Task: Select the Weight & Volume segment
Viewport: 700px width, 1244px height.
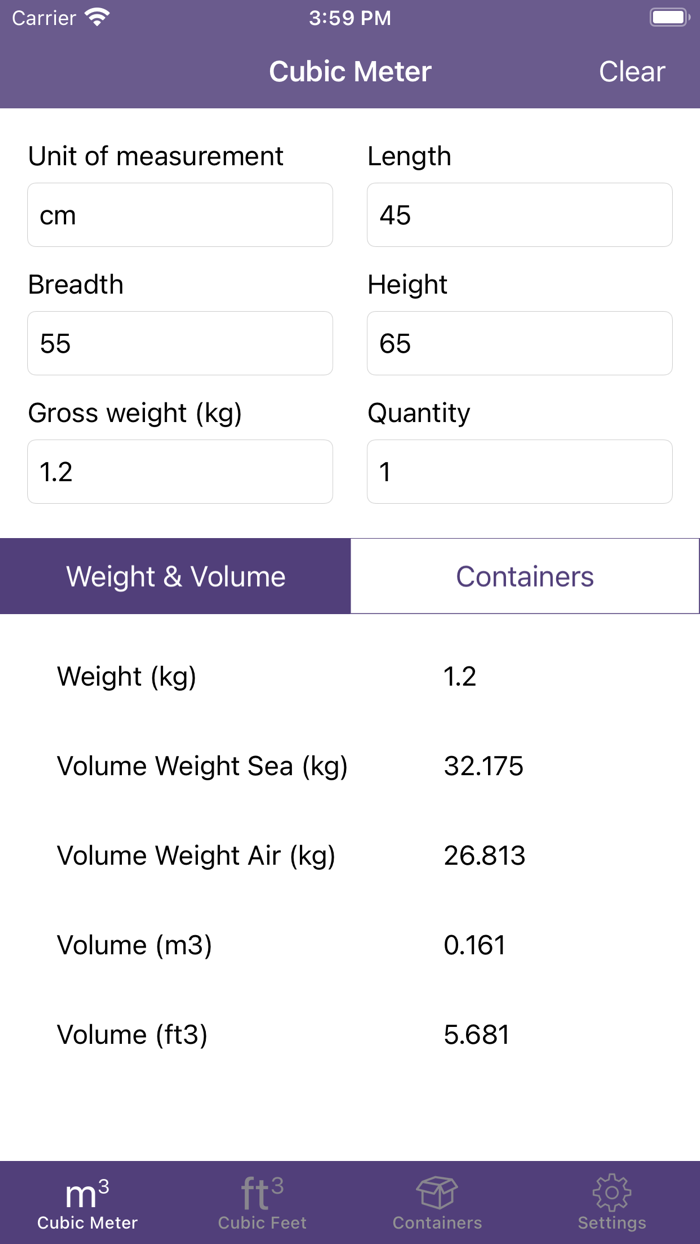Action: point(175,576)
